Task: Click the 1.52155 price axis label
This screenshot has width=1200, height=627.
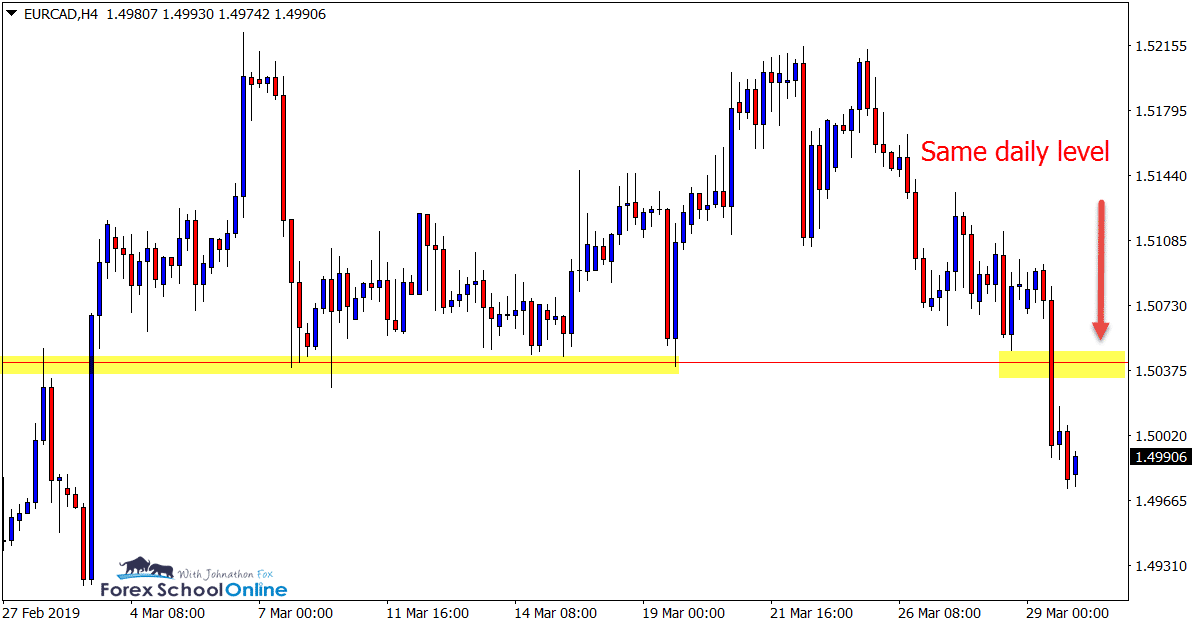Action: [x=1161, y=46]
